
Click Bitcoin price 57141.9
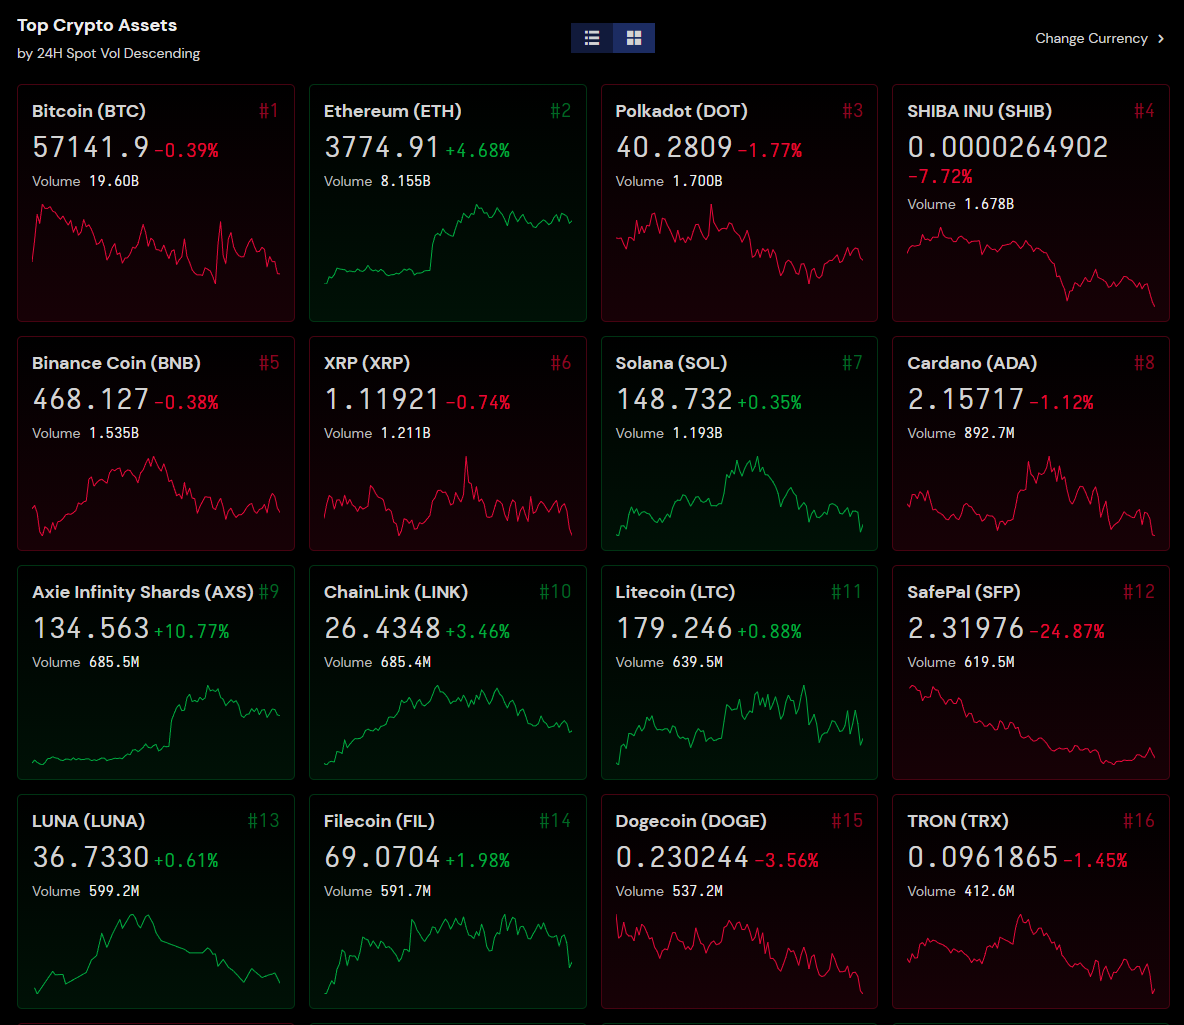pyautogui.click(x=91, y=147)
